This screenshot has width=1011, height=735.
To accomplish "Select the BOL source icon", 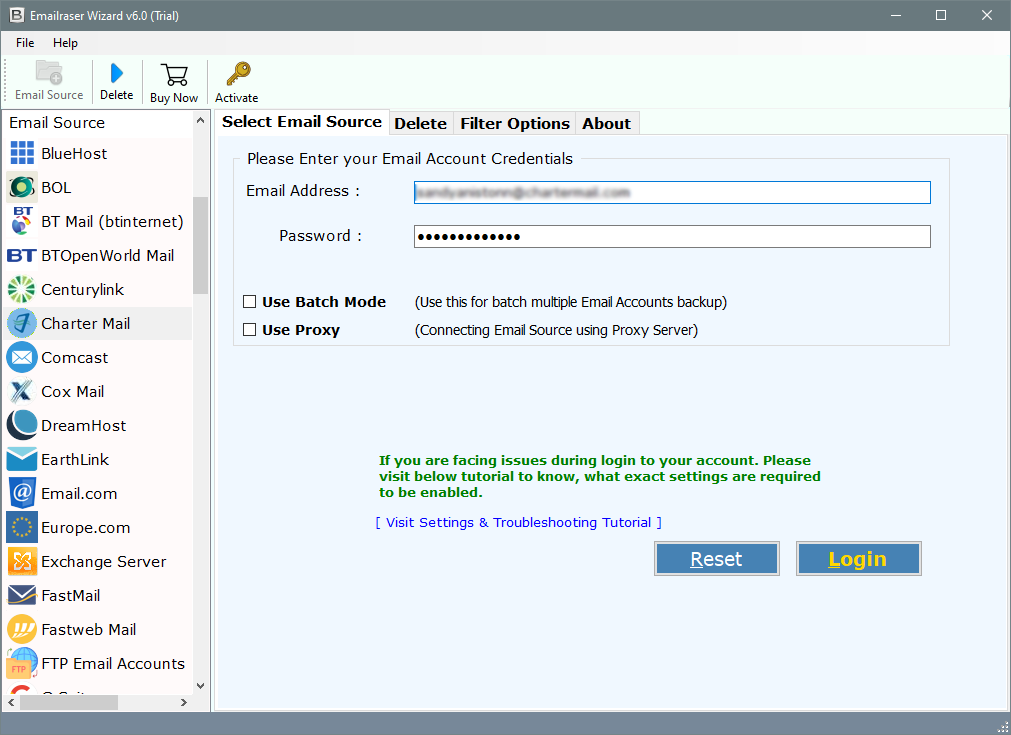I will click(22, 188).
